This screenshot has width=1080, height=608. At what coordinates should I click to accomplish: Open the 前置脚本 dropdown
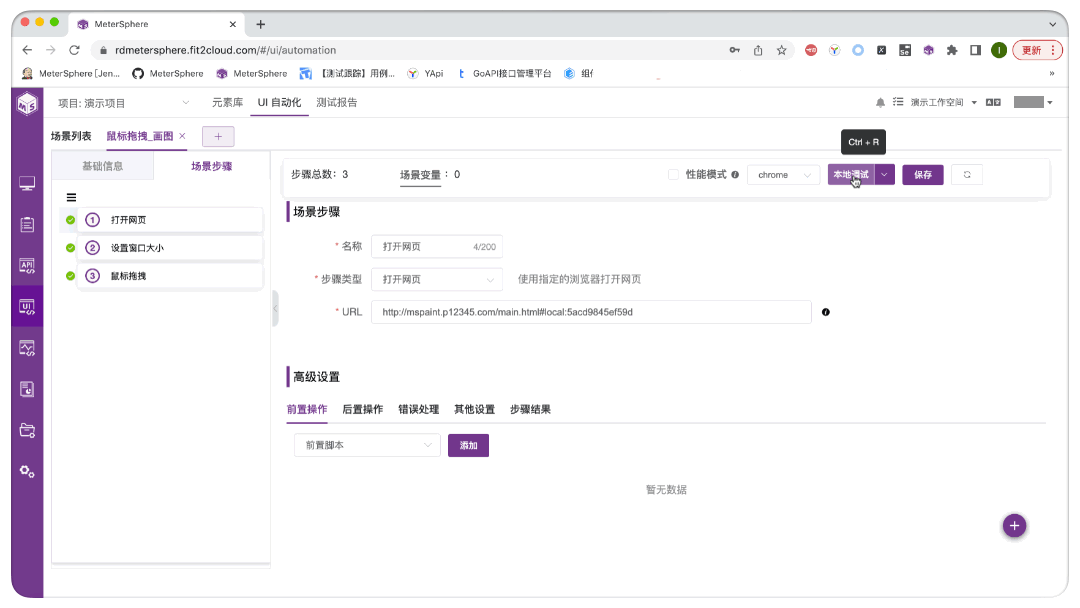(x=366, y=445)
